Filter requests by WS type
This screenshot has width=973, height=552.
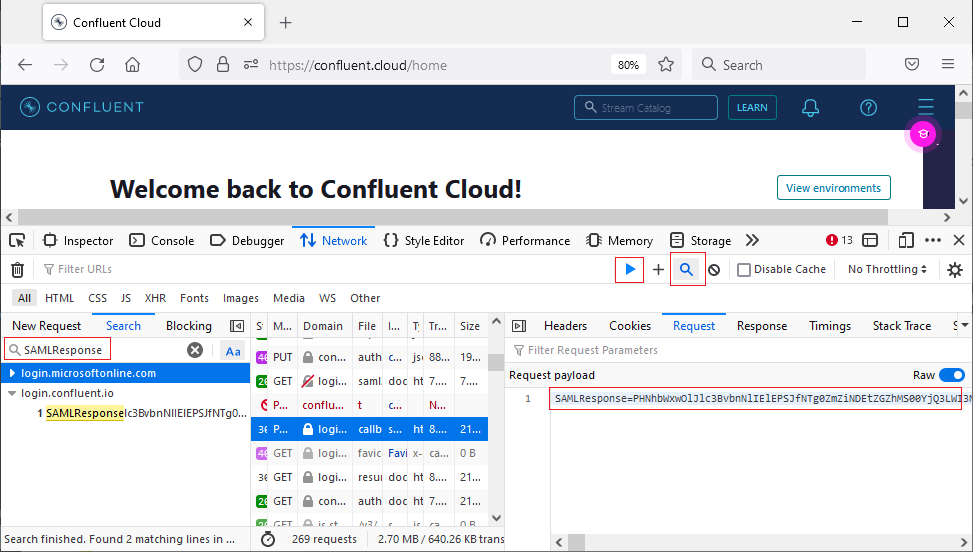click(328, 298)
